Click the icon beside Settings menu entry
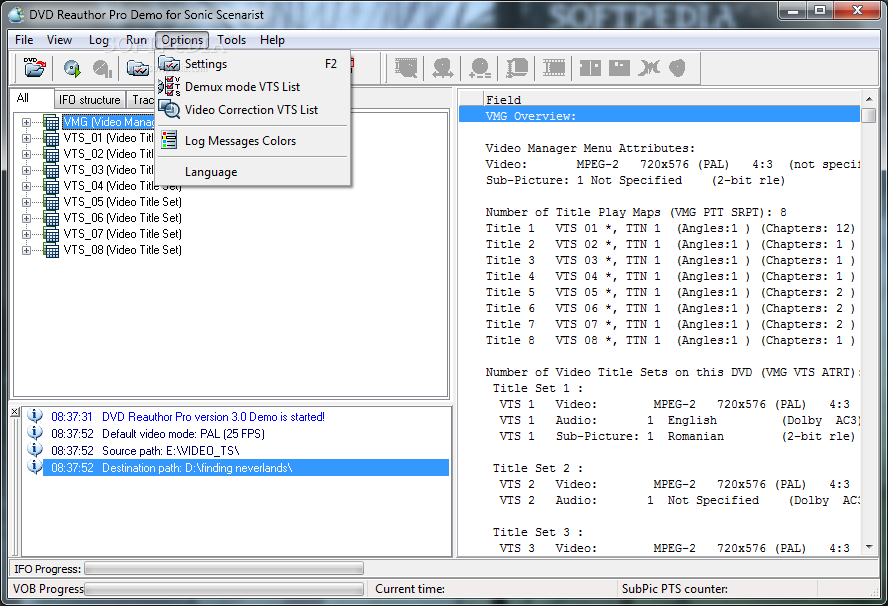888x606 pixels. pyautogui.click(x=169, y=64)
